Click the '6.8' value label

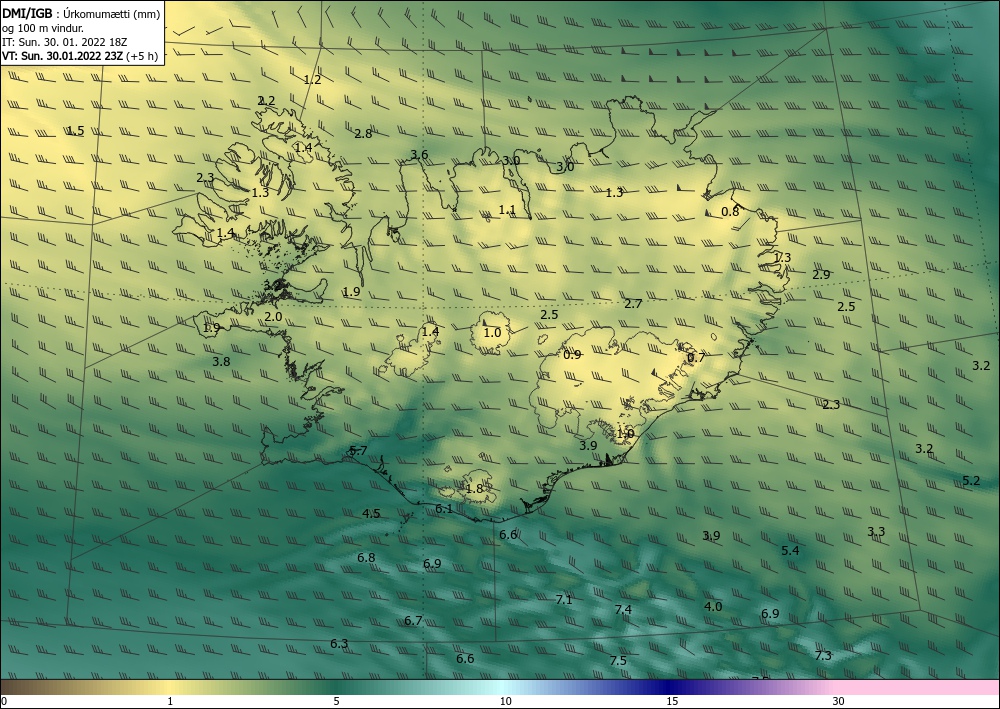[366, 558]
